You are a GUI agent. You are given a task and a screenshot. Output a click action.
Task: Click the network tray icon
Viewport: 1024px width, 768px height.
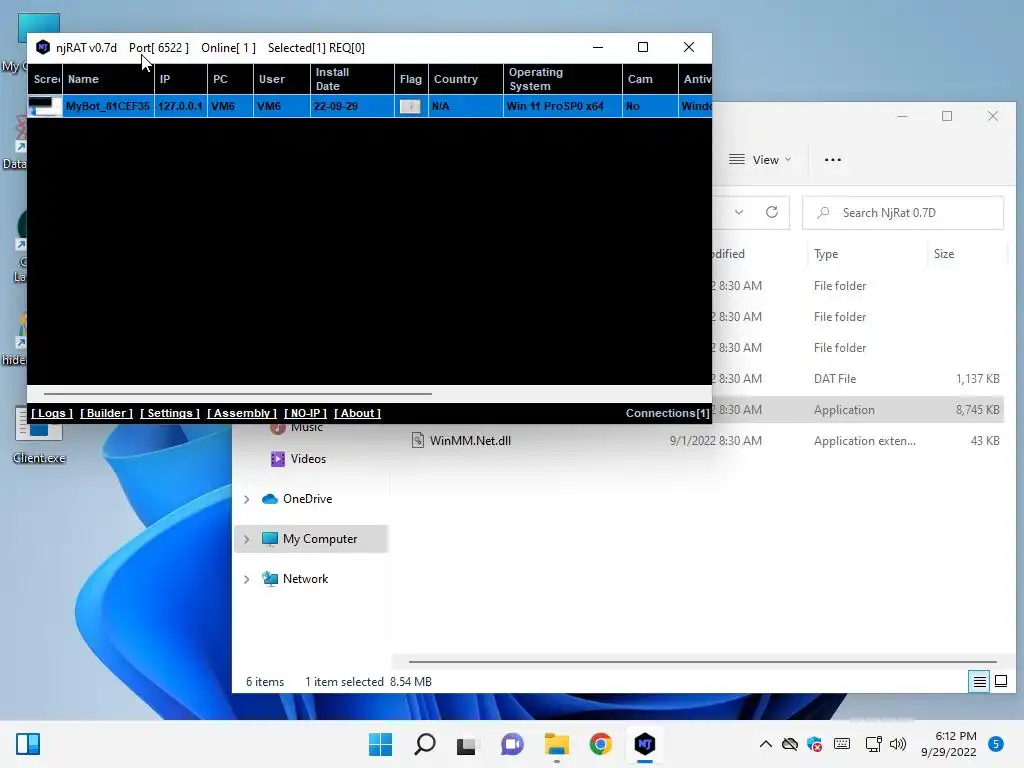coord(873,744)
